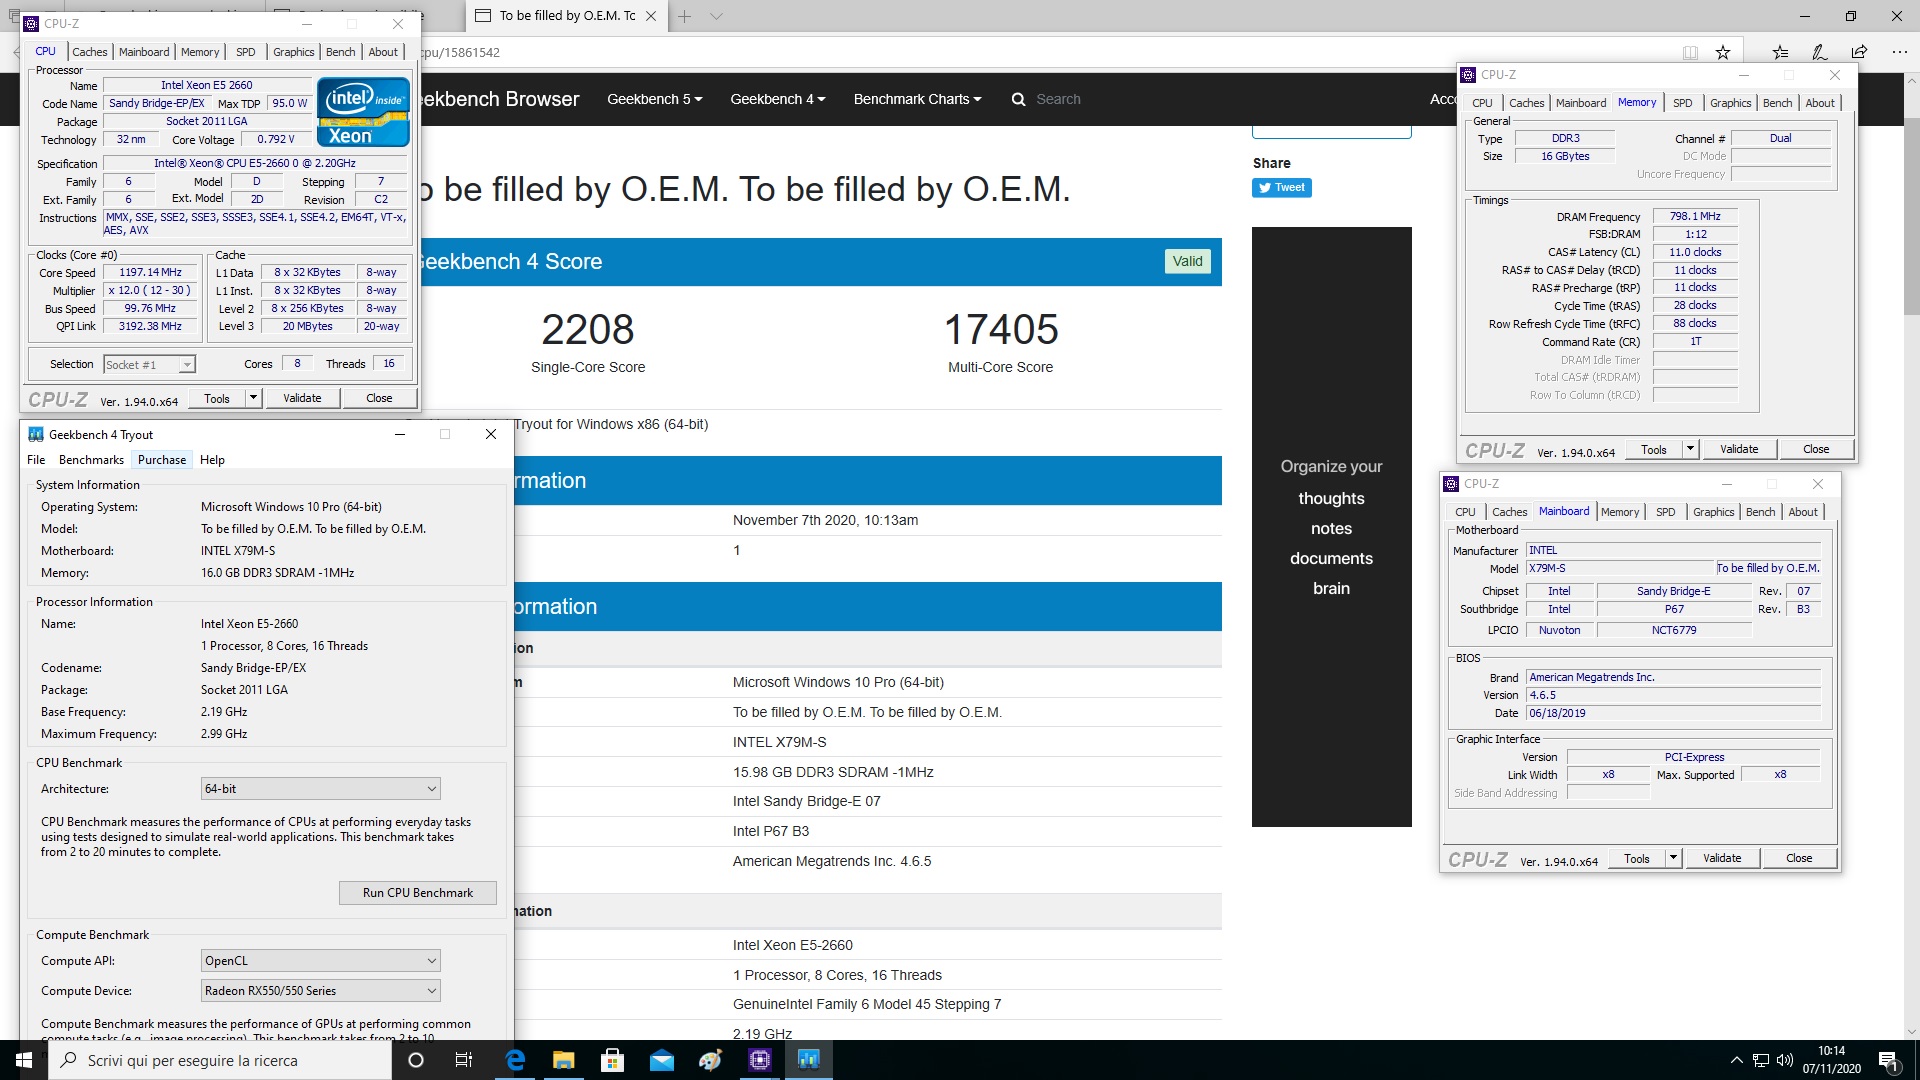This screenshot has height=1080, width=1920.
Task: Show hidden system tray icons
Action: 1736,1060
